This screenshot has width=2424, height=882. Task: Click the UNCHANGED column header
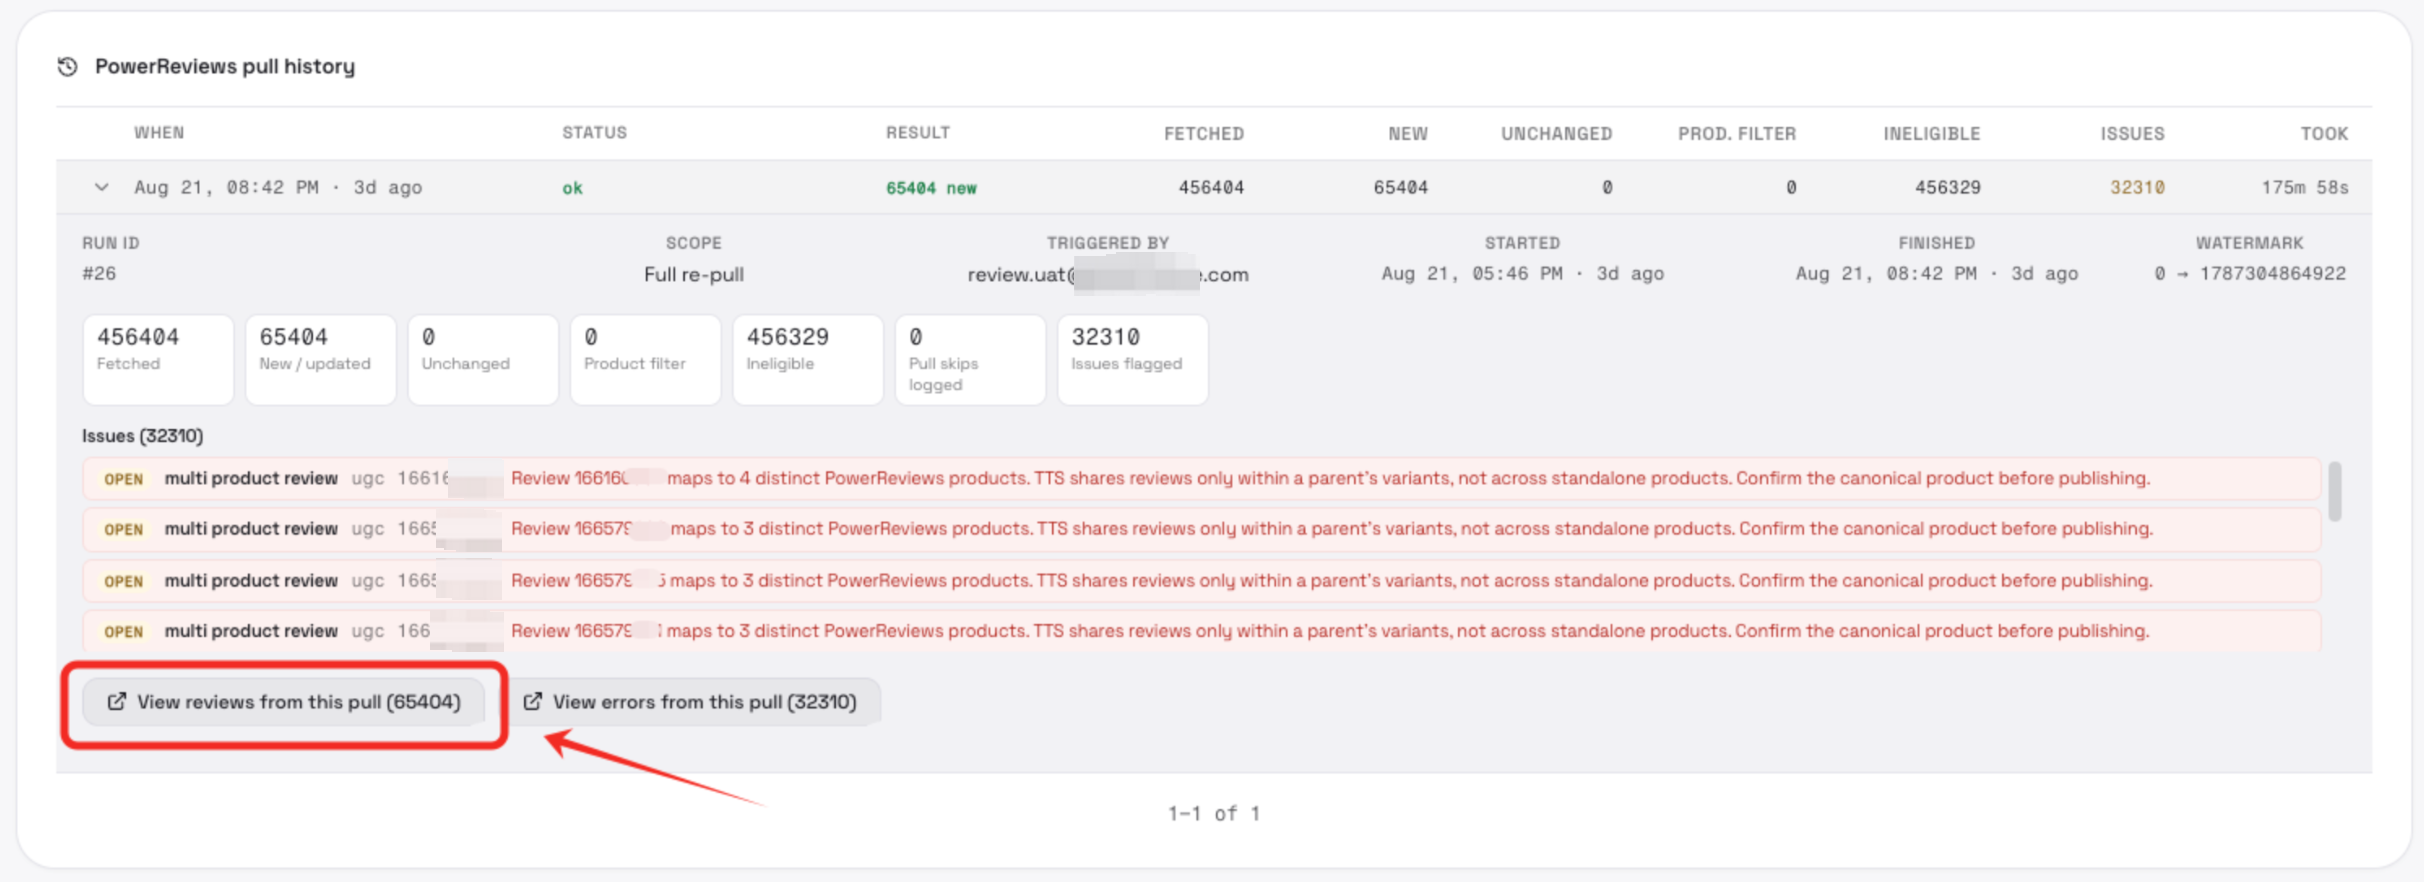click(1556, 134)
